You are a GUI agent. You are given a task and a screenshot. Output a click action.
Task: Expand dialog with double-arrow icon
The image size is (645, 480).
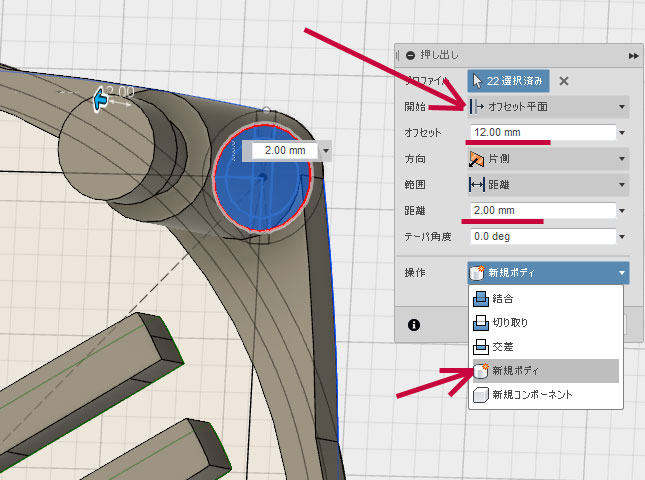pyautogui.click(x=633, y=55)
